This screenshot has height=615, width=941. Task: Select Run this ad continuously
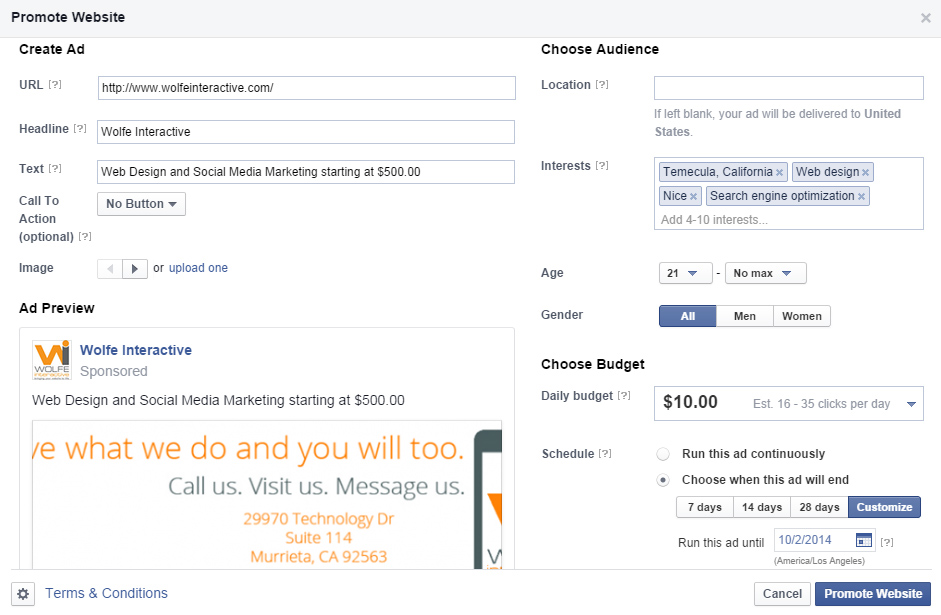pyautogui.click(x=663, y=454)
